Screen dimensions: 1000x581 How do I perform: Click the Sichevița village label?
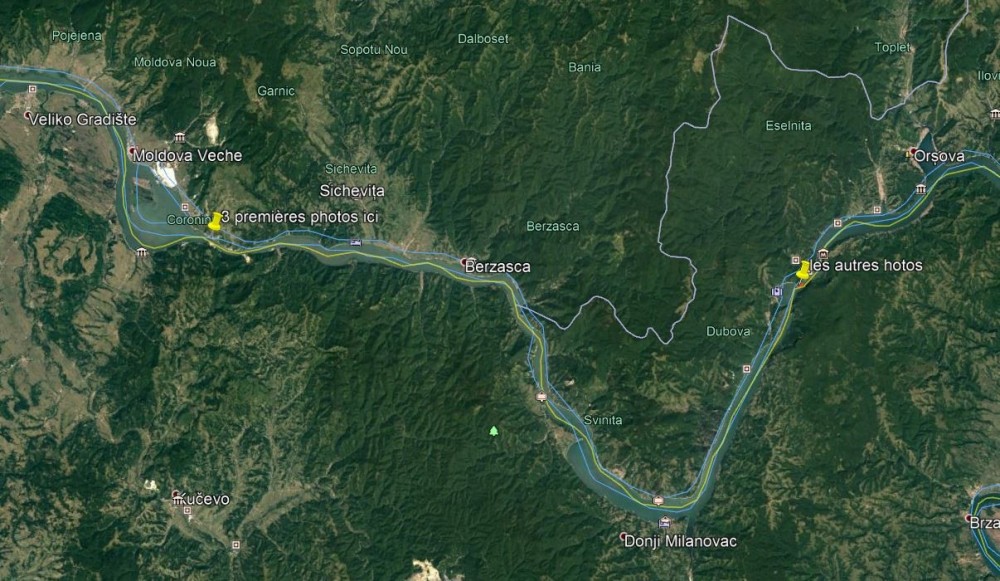352,191
